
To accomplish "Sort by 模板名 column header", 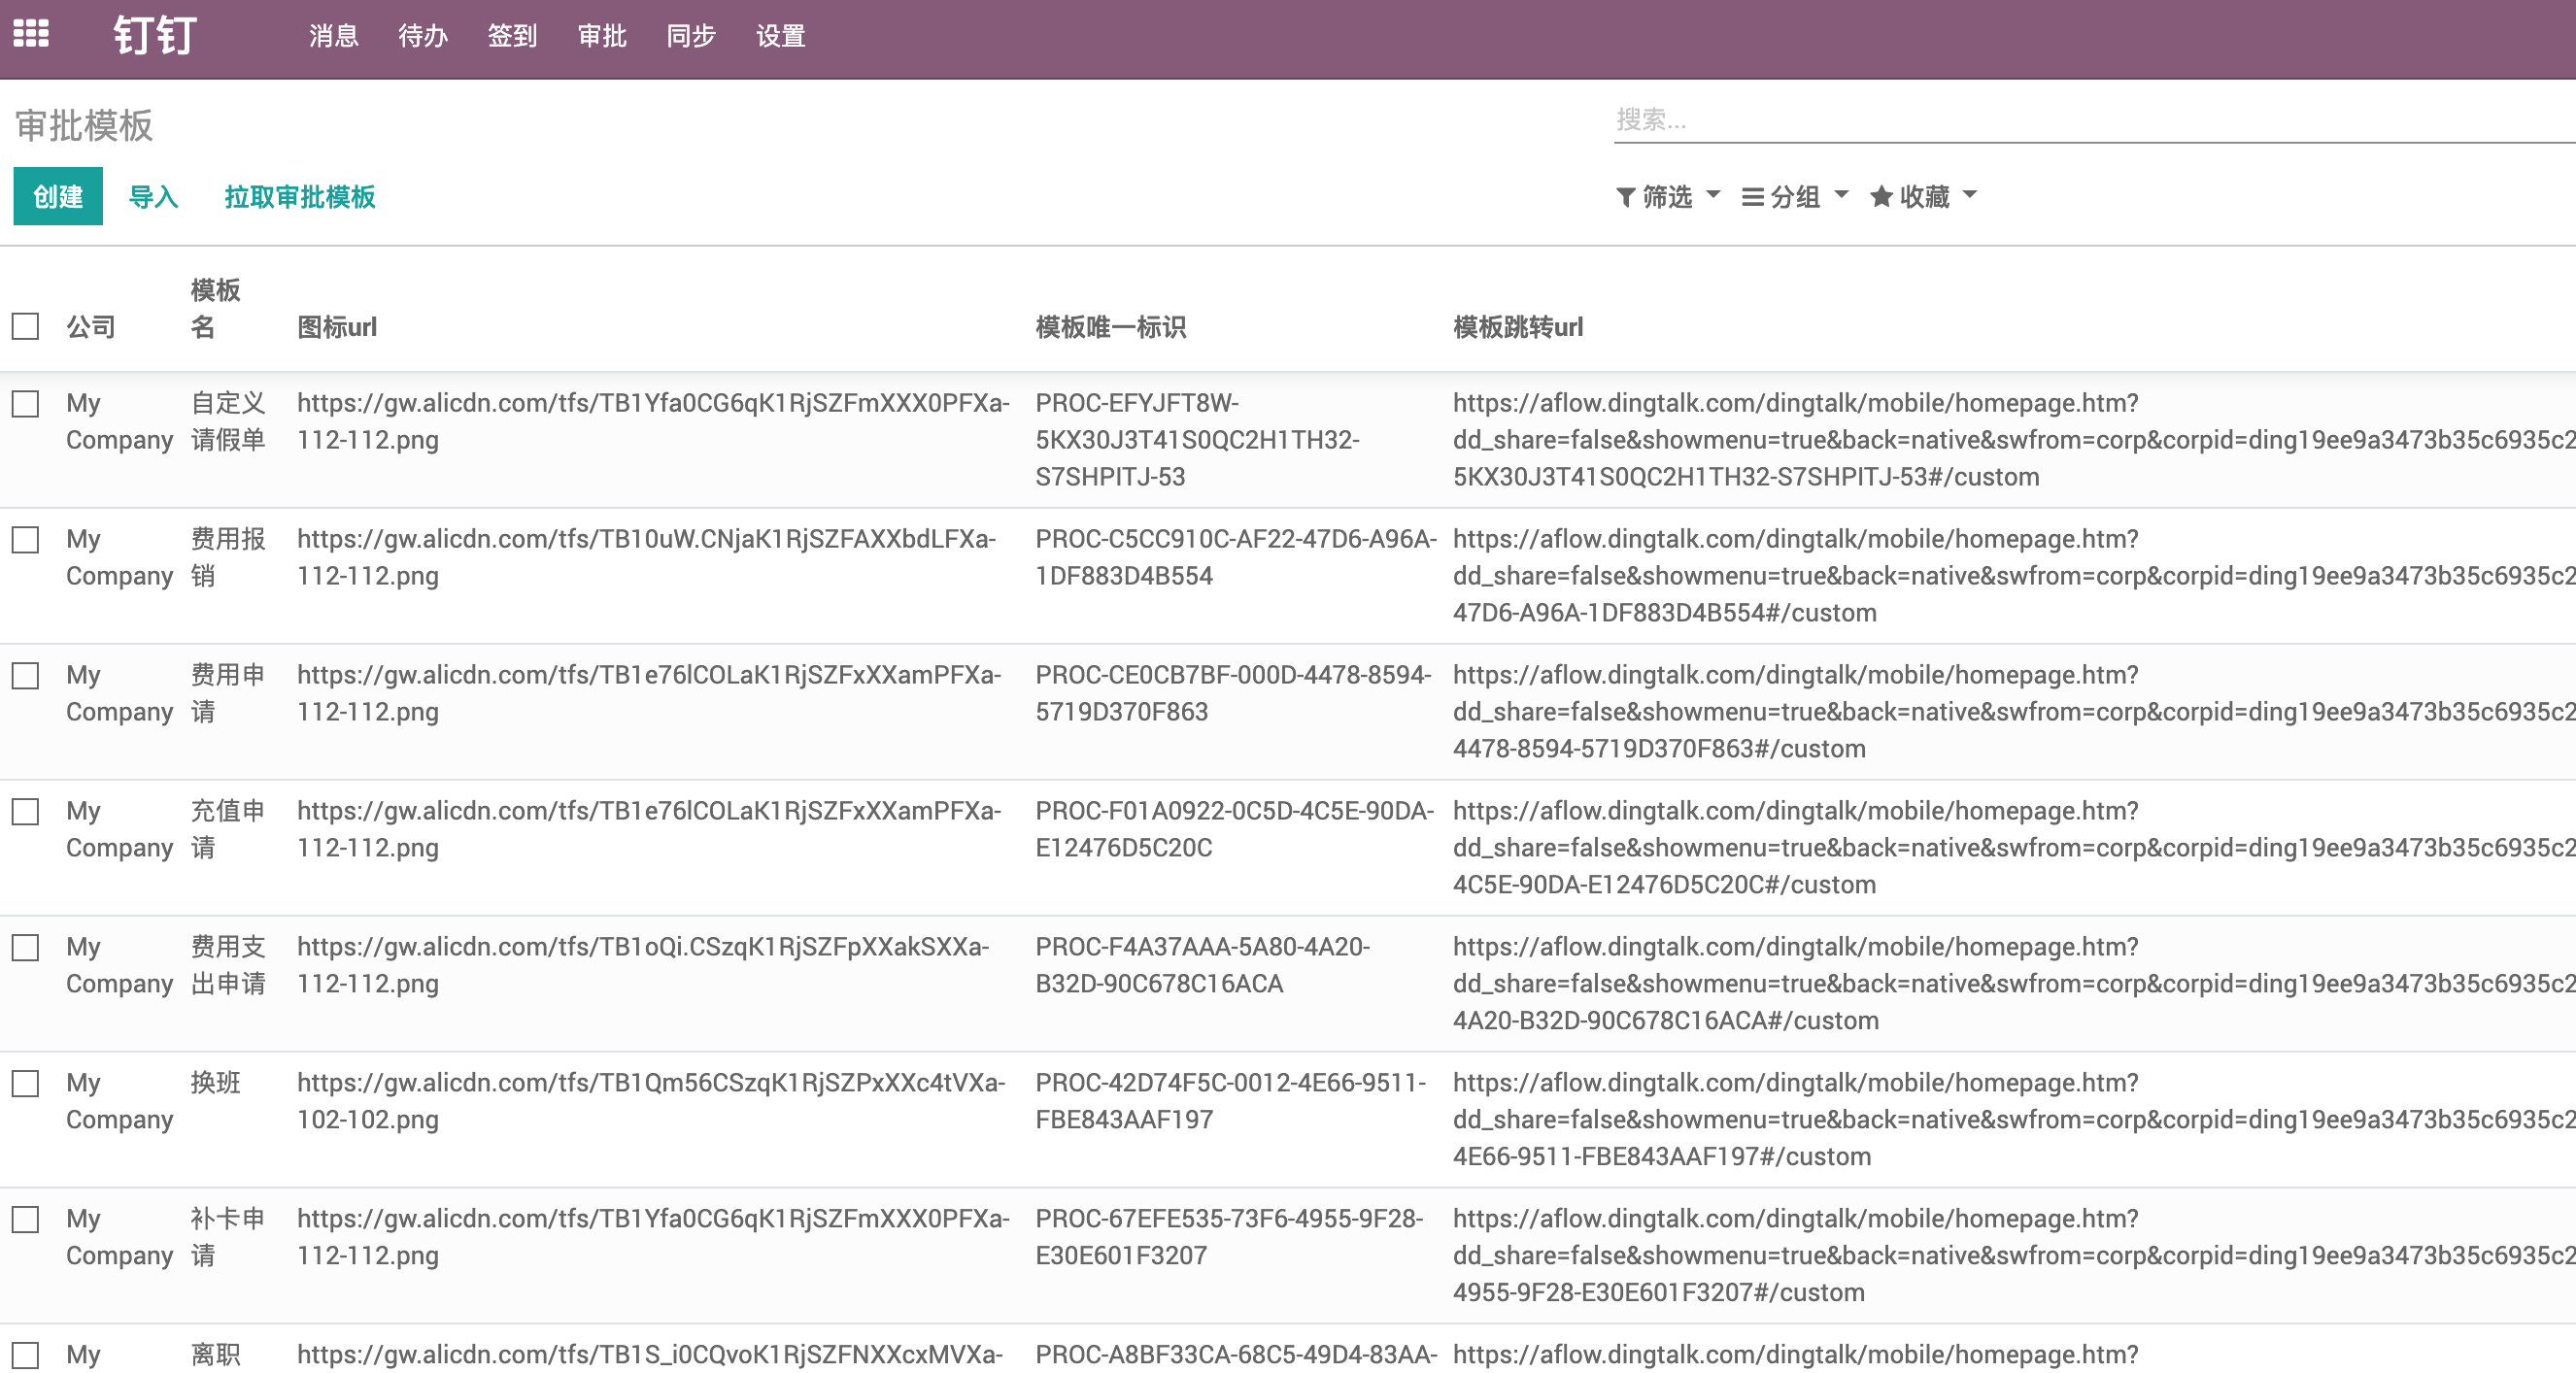I will [215, 308].
